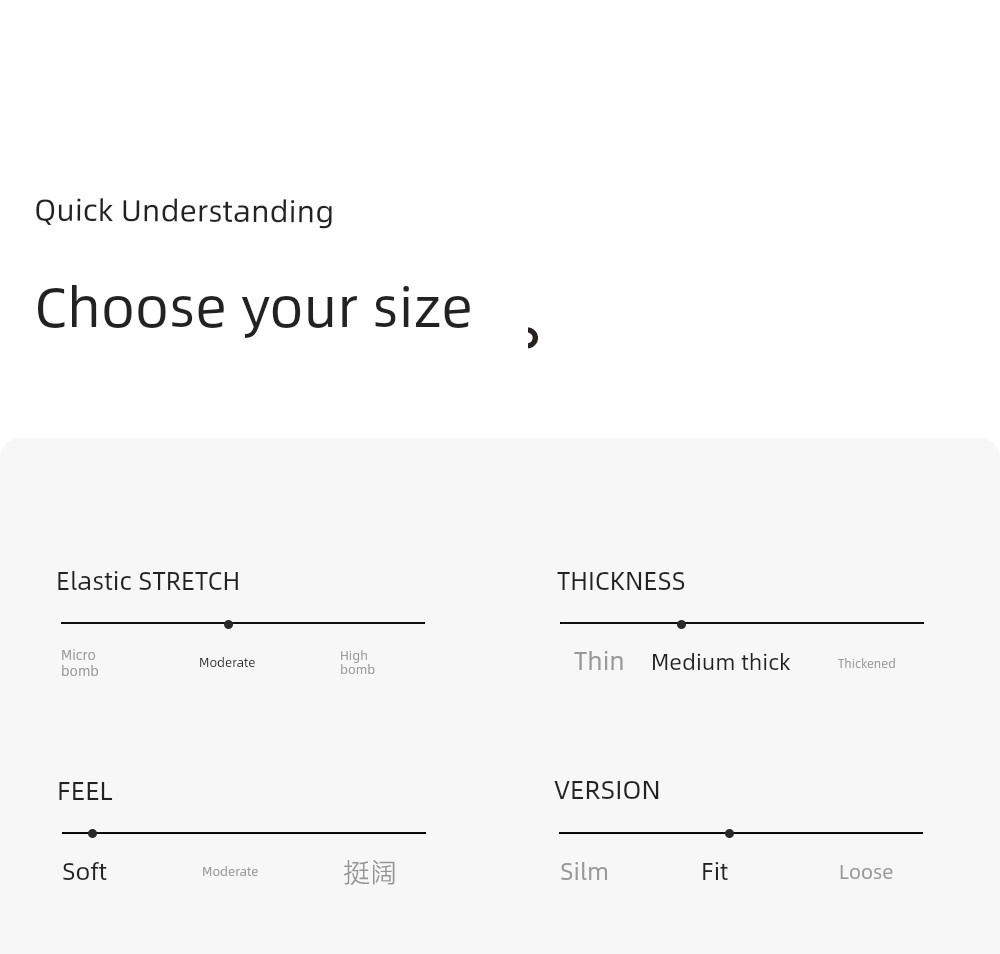1000x954 pixels.
Task: Click the Quick Understanding subtitle
Action: (x=184, y=212)
